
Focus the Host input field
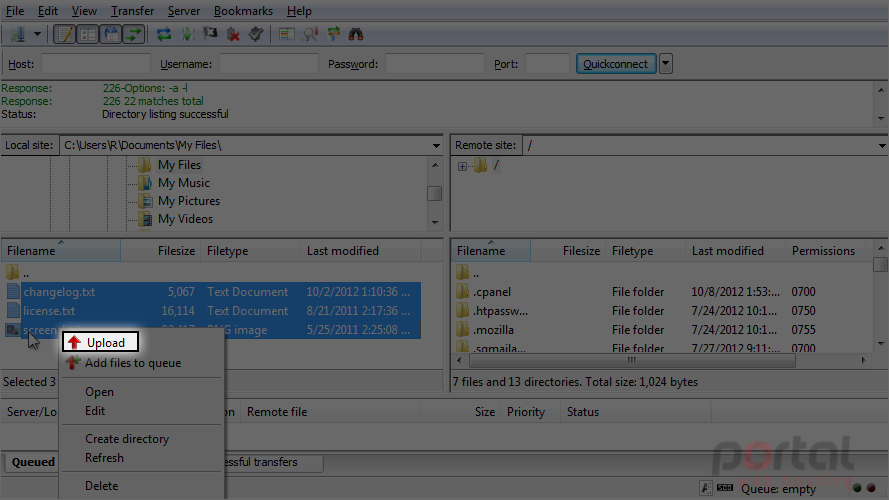[x=96, y=63]
